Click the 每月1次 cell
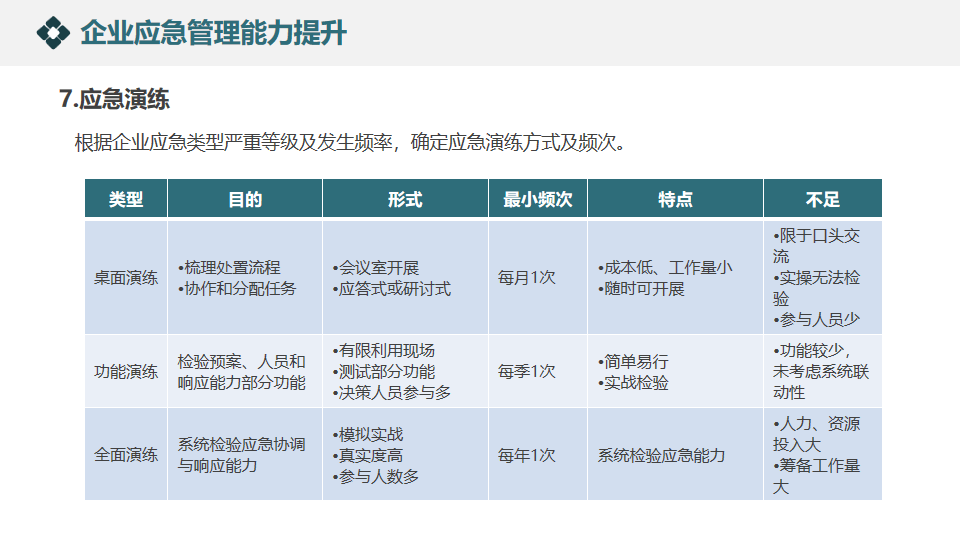Screen dimensions: 960x540 coord(538,277)
